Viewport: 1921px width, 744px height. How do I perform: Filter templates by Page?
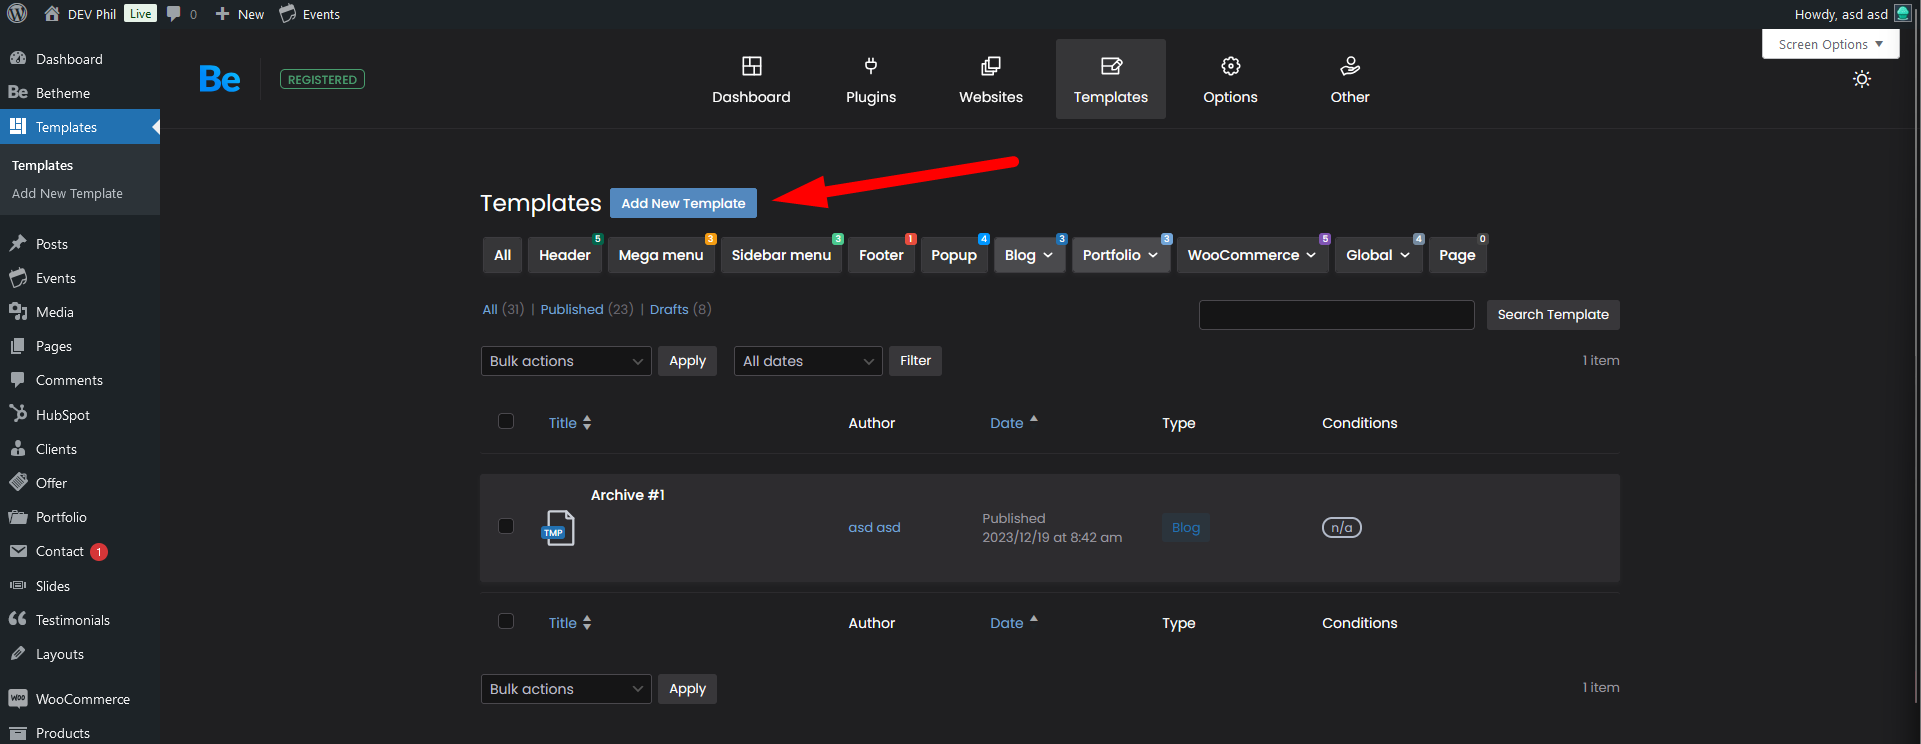pyautogui.click(x=1457, y=255)
